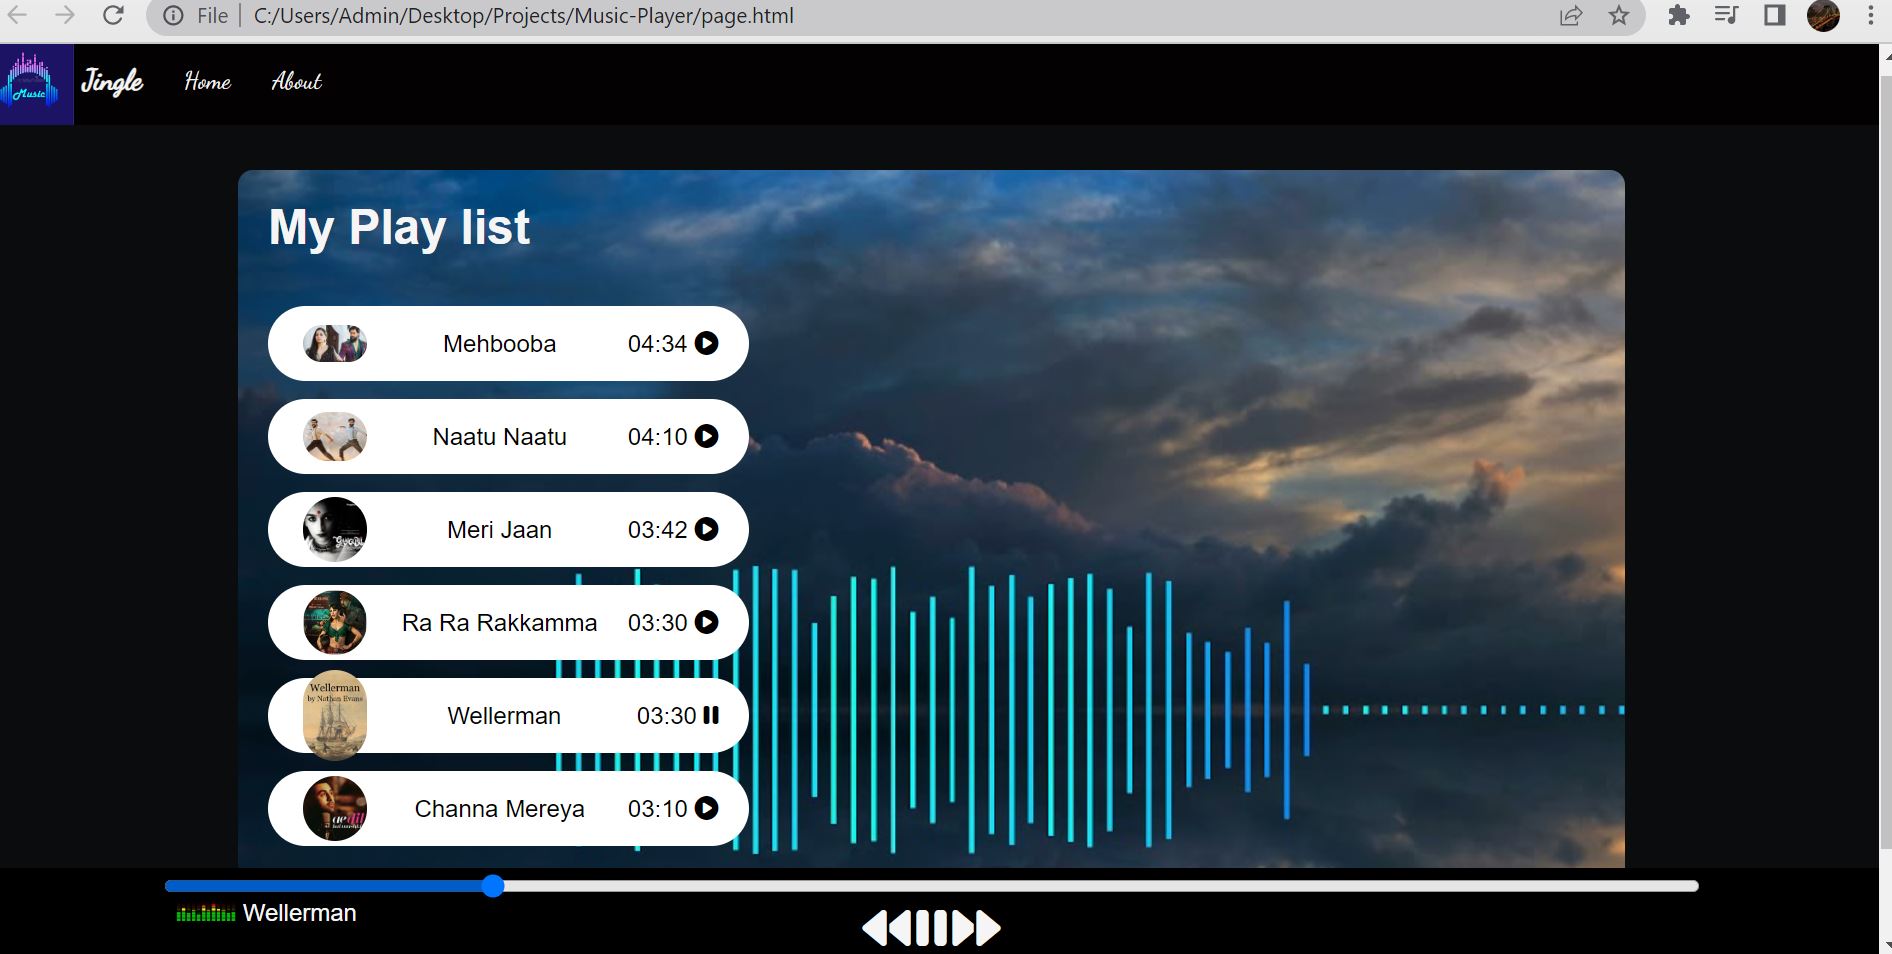The height and width of the screenshot is (954, 1892).
Task: Open the browser extensions puzzle icon
Action: click(x=1678, y=15)
